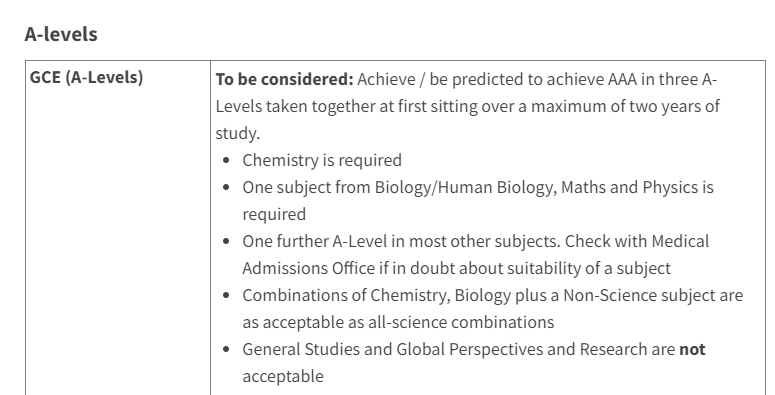Select 'Combinations of Chemistry, Biology plus' bullet line

point(493,295)
